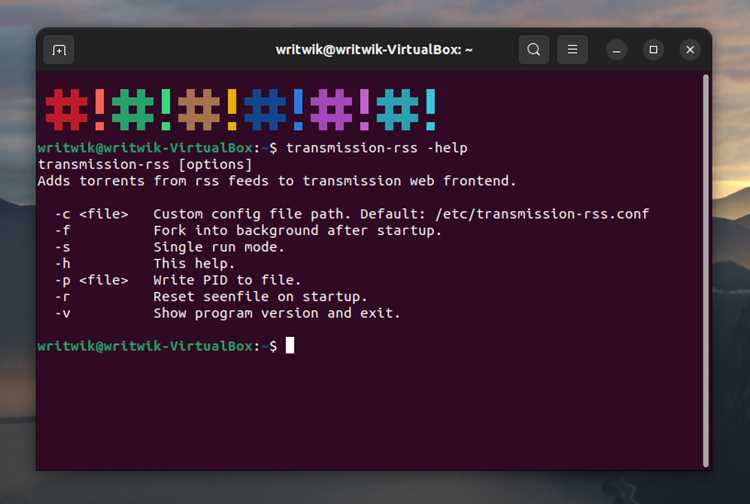This screenshot has width=750, height=504.
Task: Maximize the terminal window
Action: [653, 50]
